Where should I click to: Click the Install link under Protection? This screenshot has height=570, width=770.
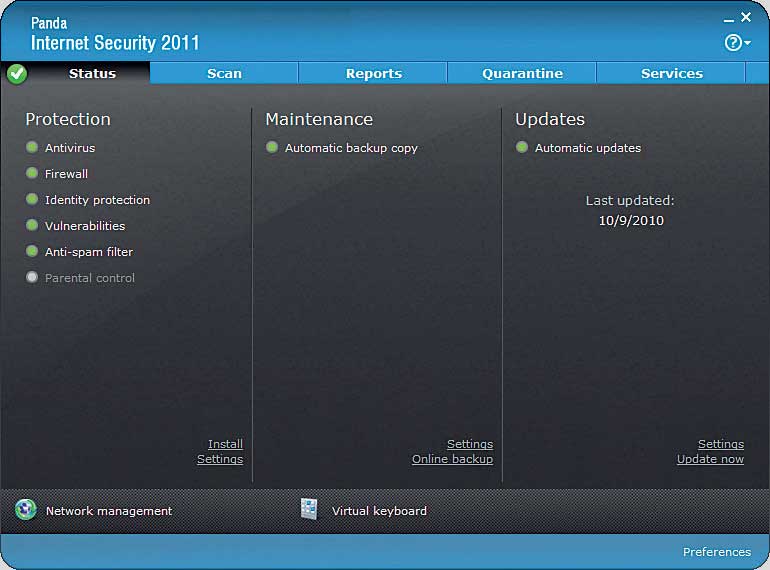(x=225, y=444)
